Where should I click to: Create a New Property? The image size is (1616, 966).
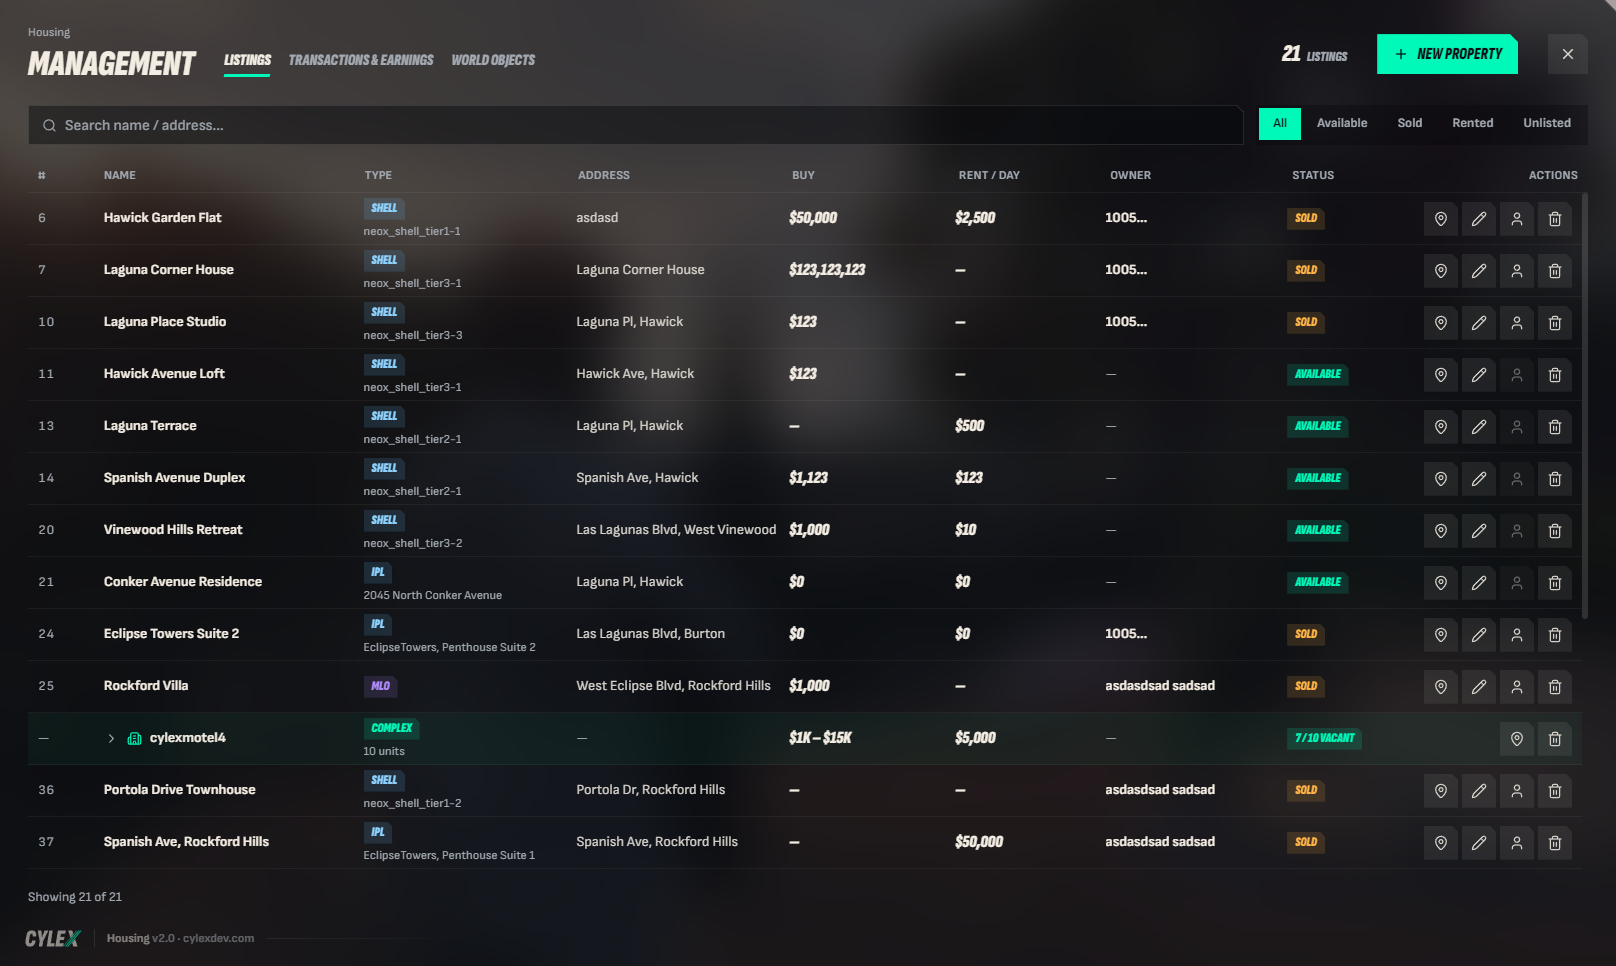coord(1447,54)
